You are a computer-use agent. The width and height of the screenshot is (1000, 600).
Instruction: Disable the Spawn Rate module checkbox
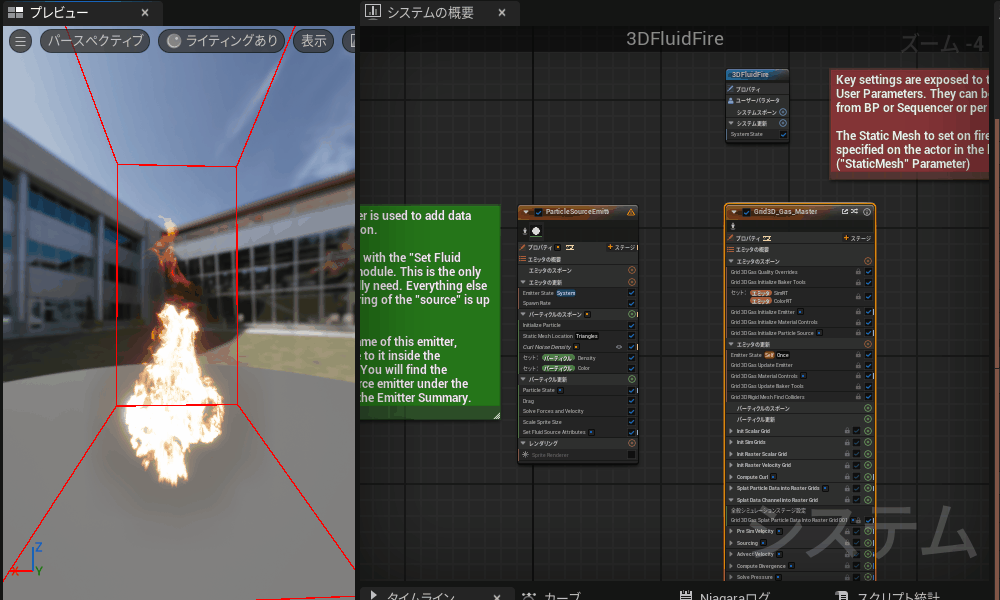[x=632, y=303]
